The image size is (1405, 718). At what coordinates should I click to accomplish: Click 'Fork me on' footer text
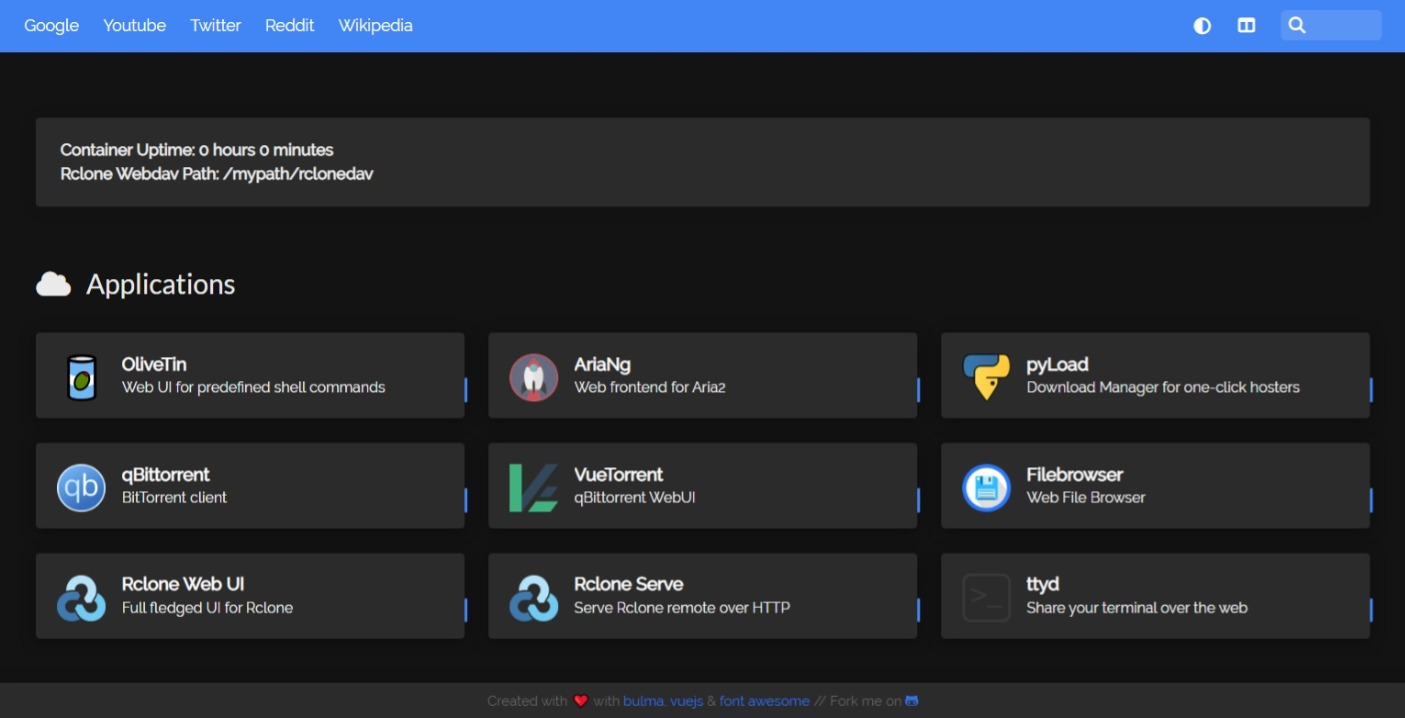(x=865, y=701)
